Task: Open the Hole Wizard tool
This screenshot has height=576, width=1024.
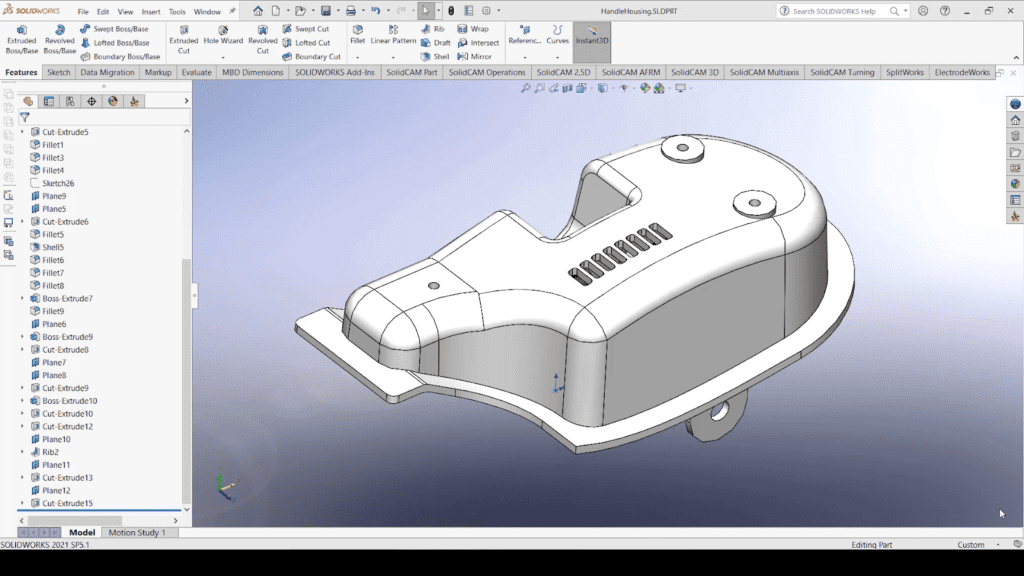Action: click(223, 37)
